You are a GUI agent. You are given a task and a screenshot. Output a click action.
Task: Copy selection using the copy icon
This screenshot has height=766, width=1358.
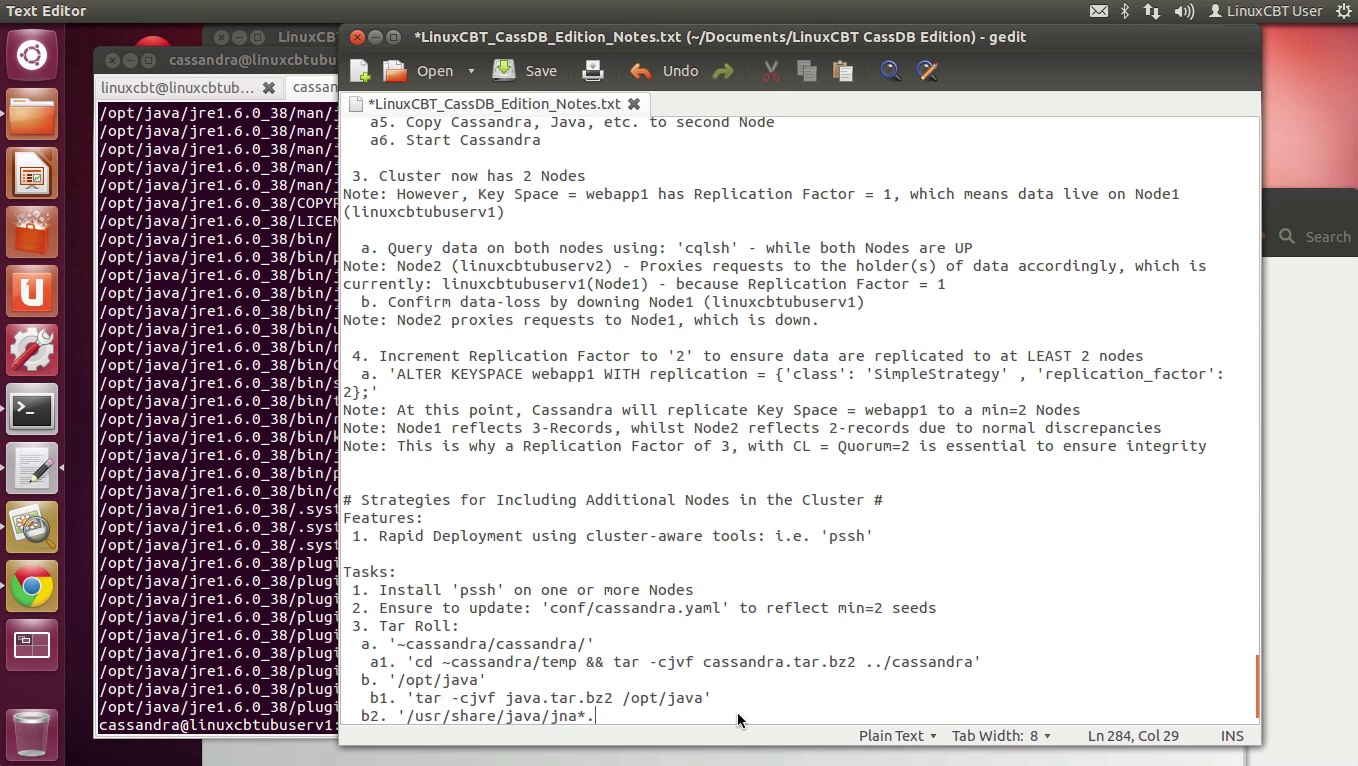pyautogui.click(x=807, y=71)
